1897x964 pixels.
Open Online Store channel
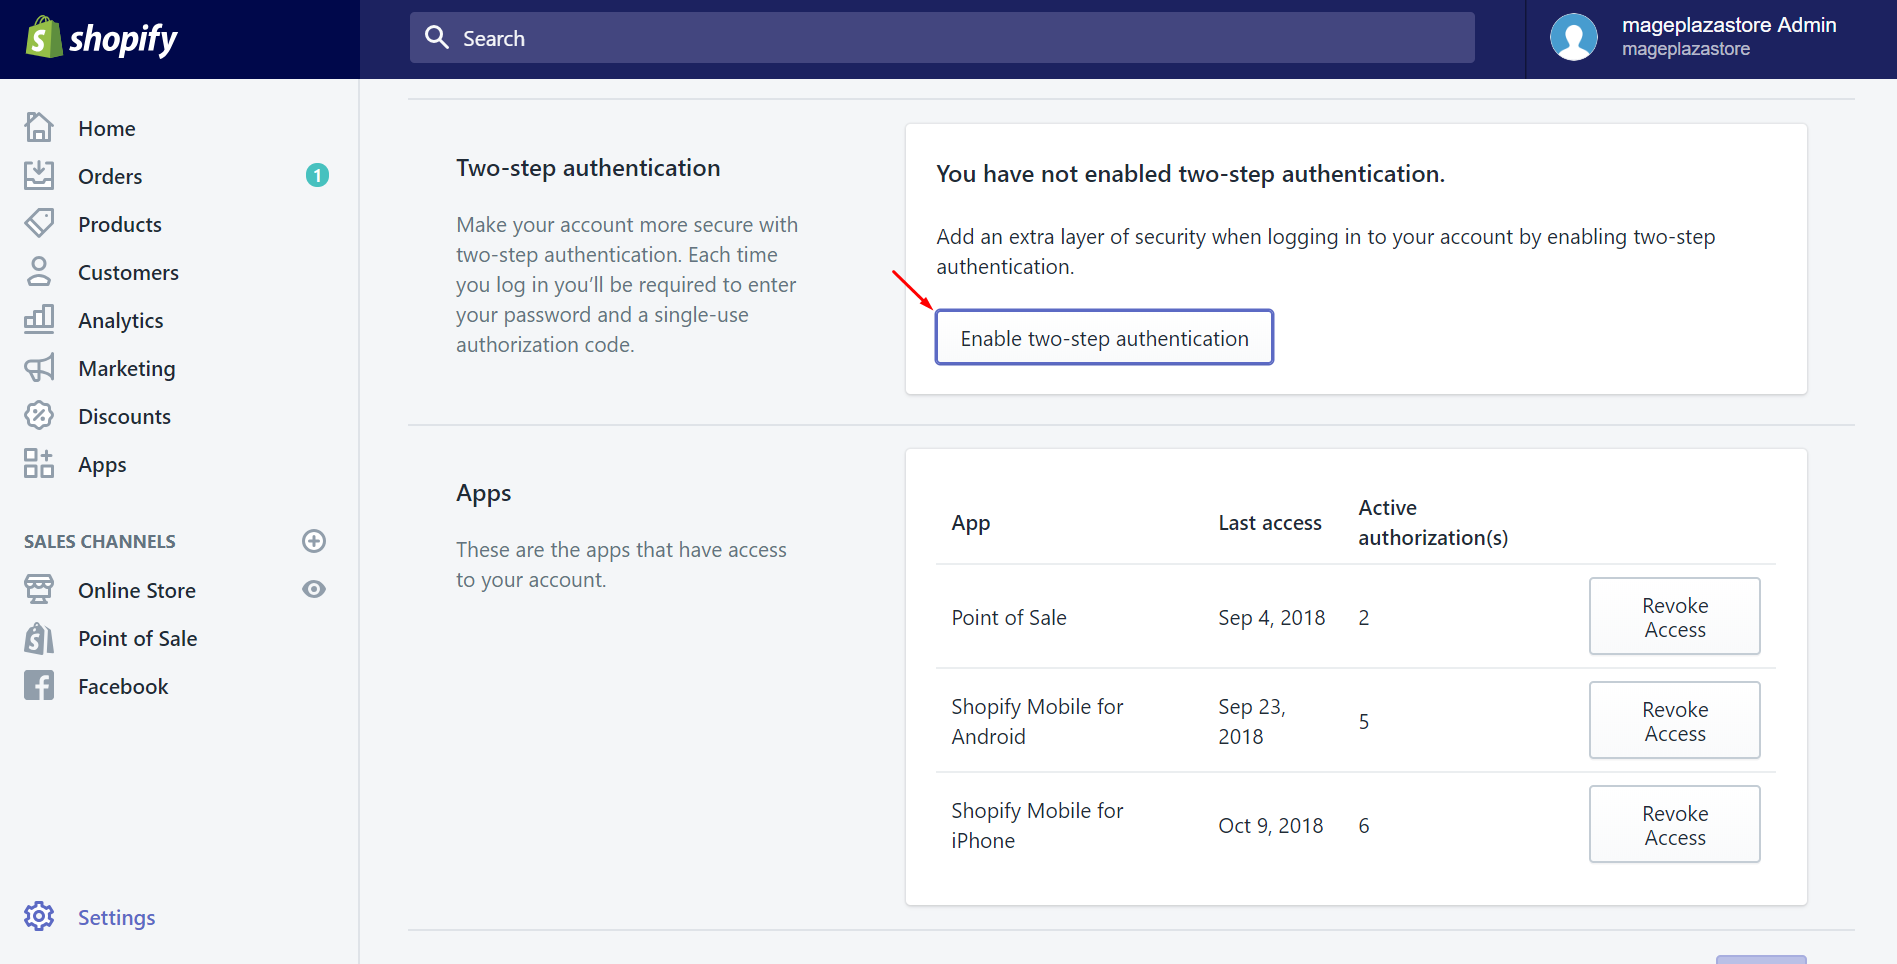coord(137,590)
